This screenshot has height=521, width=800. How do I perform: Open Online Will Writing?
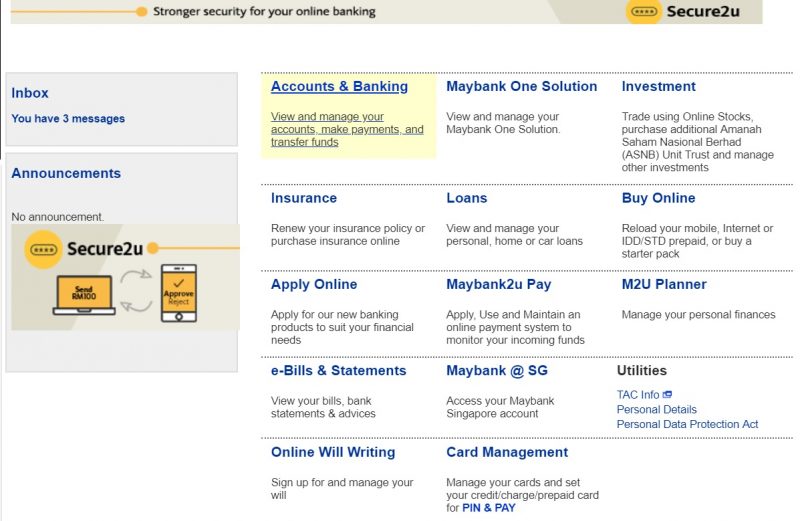[333, 452]
